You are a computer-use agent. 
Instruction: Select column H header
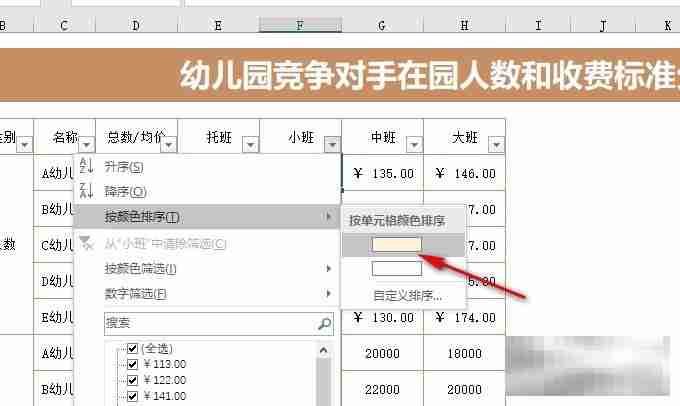click(x=464, y=25)
